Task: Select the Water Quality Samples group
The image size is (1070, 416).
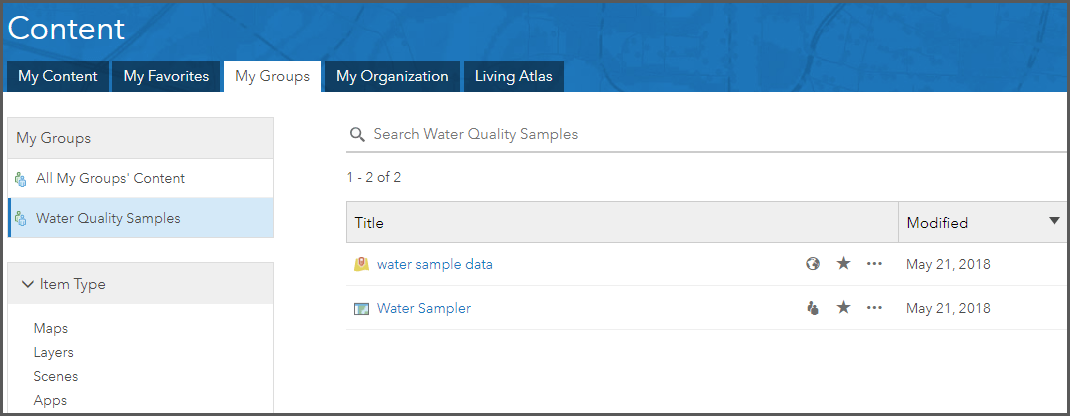Action: pos(108,218)
